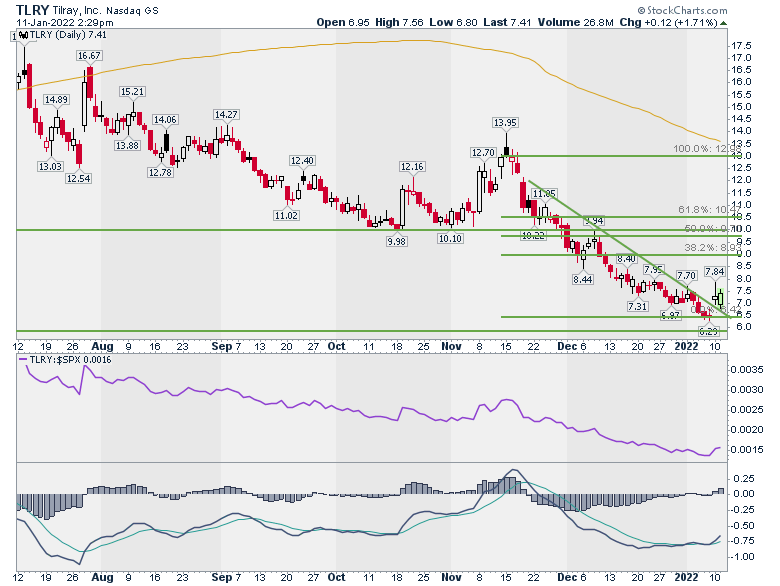Click the 14.27 high price label
This screenshot has height=586, width=780.
click(226, 114)
